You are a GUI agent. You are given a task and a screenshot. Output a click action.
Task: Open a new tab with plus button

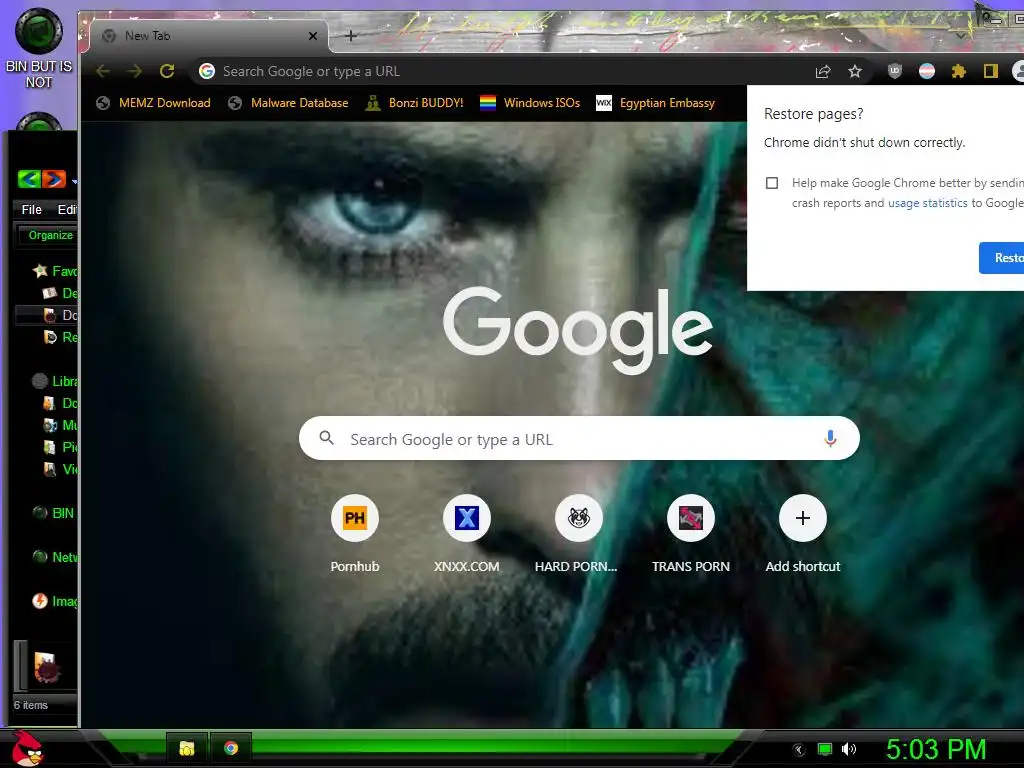click(351, 36)
